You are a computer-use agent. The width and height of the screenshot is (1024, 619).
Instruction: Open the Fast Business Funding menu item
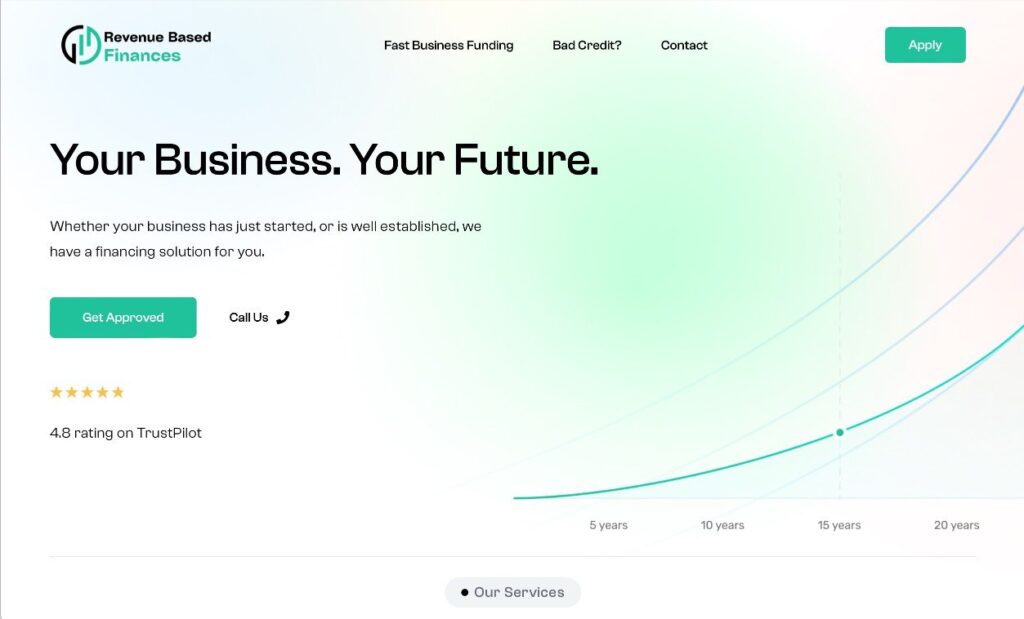[448, 45]
